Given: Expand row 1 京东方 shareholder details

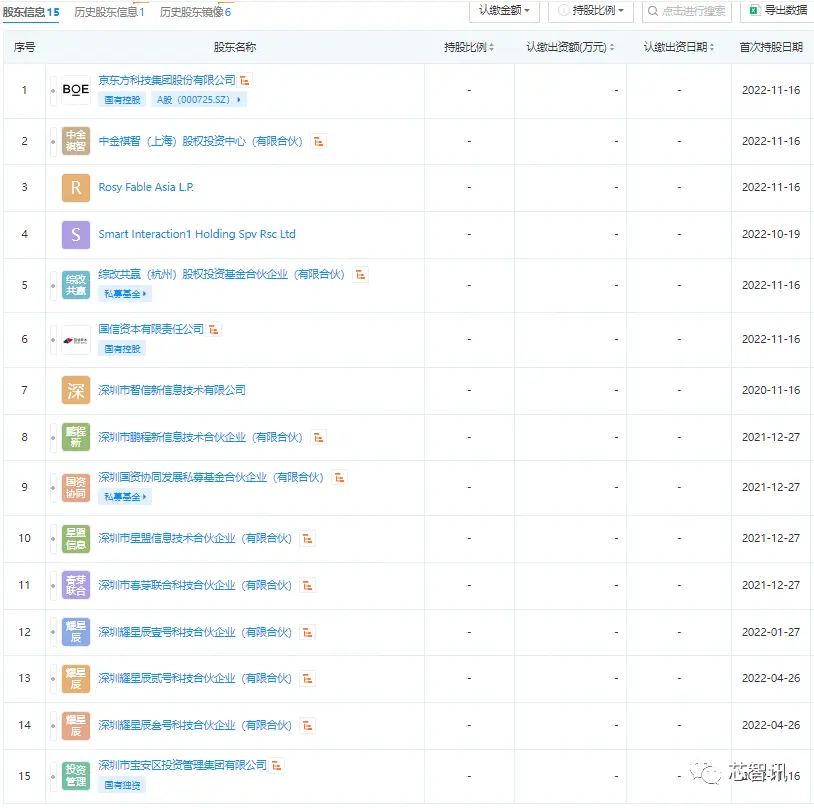Looking at the screenshot, I should click(x=53, y=90).
